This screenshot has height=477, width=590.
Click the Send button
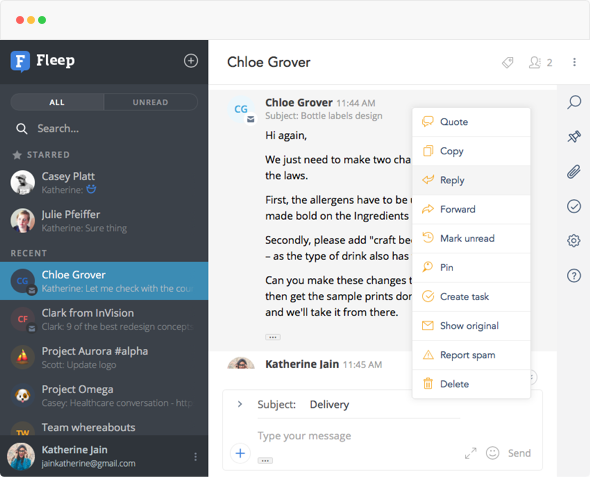click(x=519, y=453)
